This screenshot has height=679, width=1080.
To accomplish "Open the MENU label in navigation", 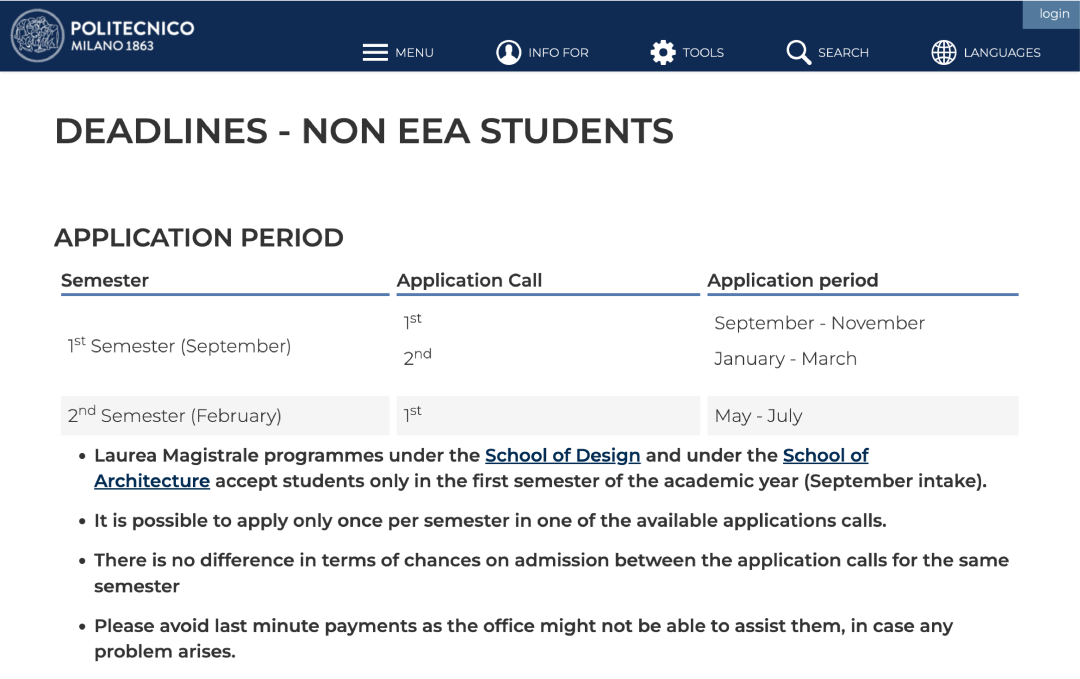I will pyautogui.click(x=414, y=53).
